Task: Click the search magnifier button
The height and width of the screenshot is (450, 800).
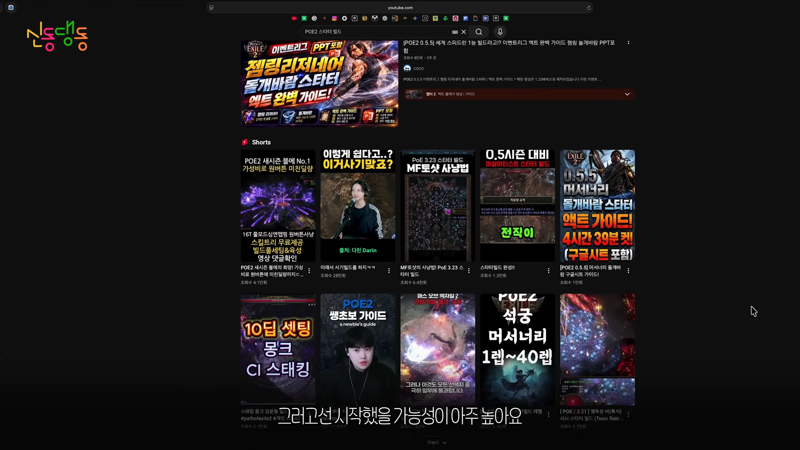Action: (479, 32)
